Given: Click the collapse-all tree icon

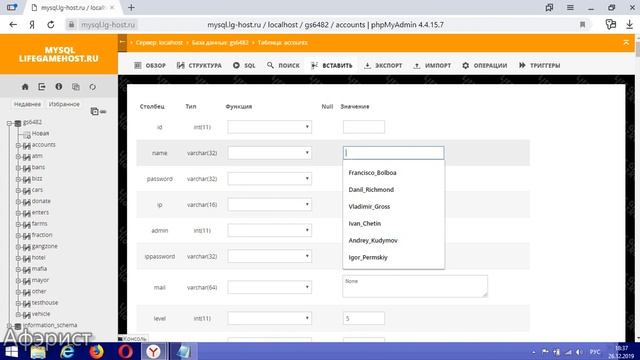Looking at the screenshot, I should (x=94, y=111).
